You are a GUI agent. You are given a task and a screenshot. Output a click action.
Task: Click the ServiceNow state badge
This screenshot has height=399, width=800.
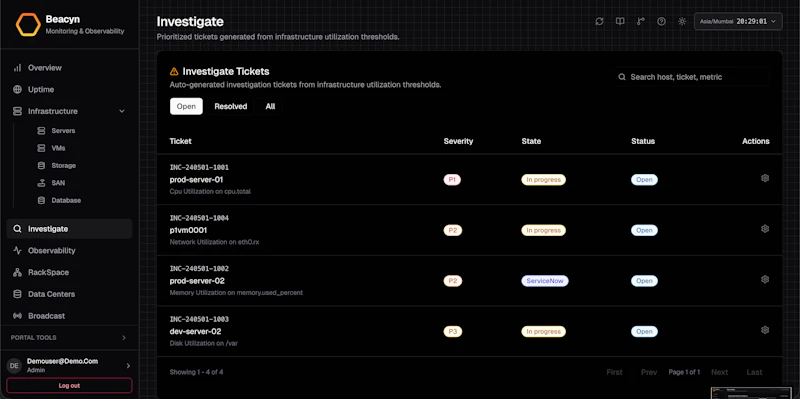(x=544, y=281)
